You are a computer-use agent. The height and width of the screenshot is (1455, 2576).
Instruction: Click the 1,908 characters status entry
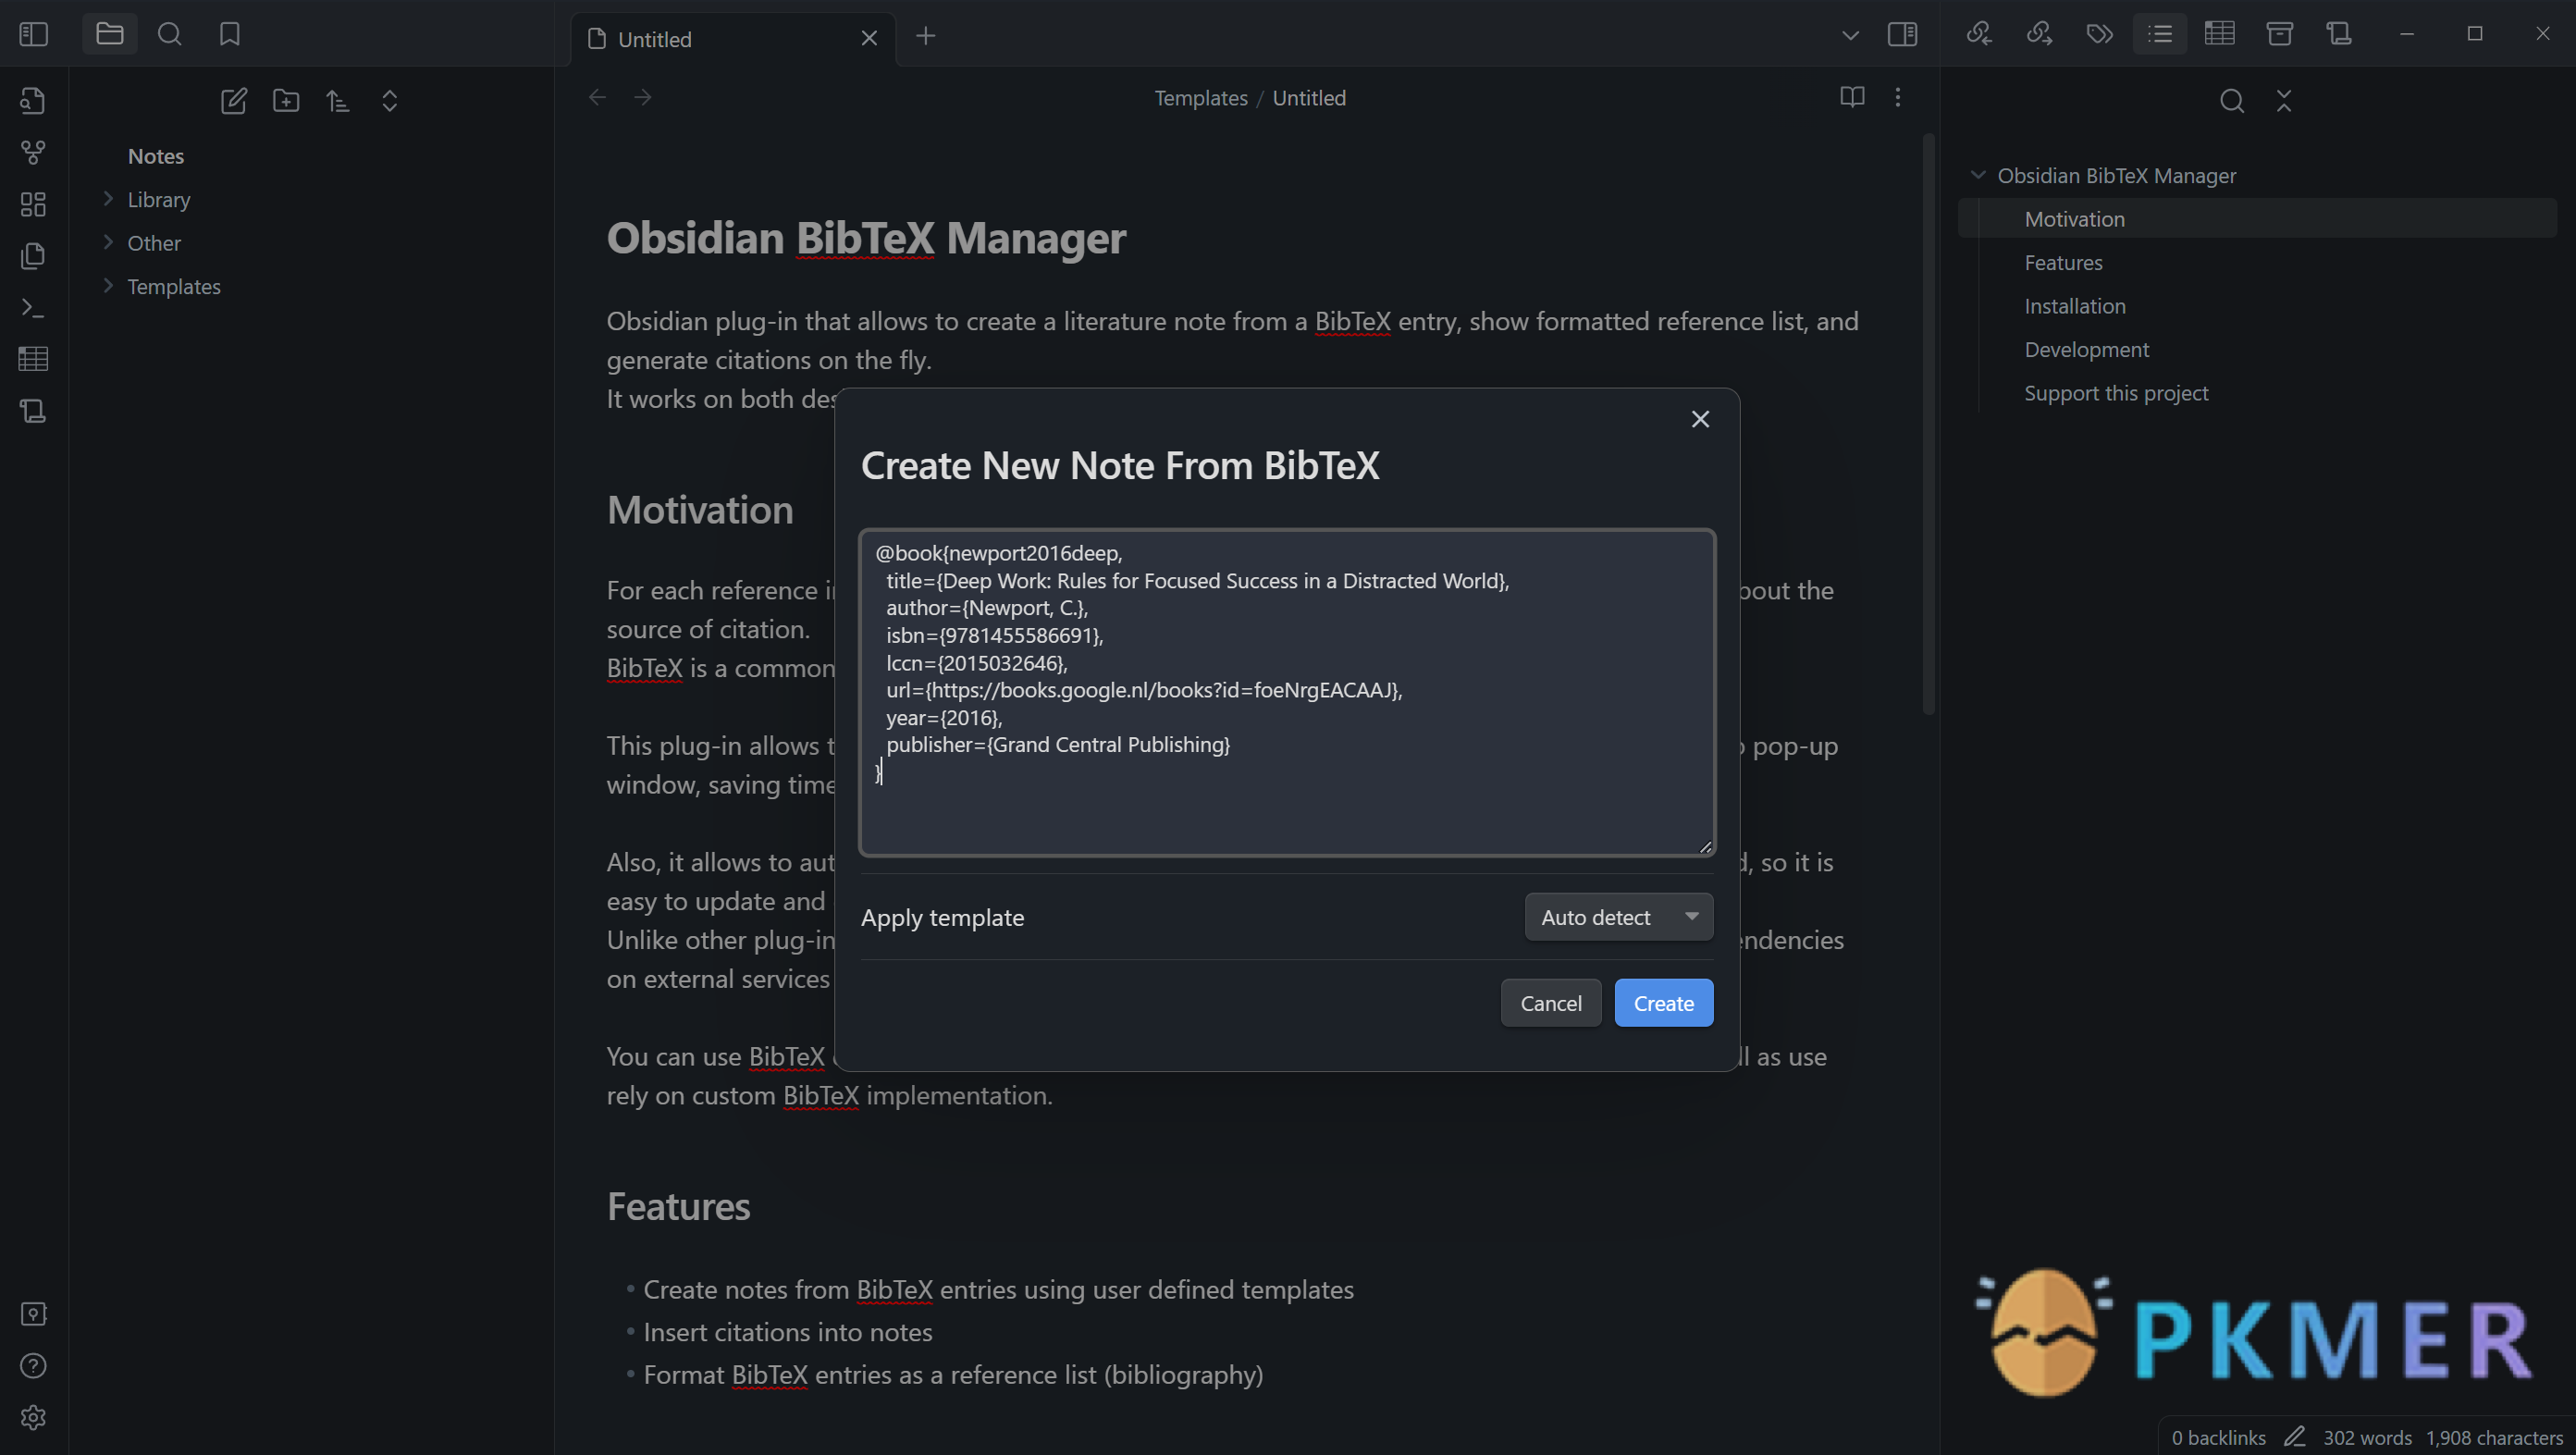2494,1438
